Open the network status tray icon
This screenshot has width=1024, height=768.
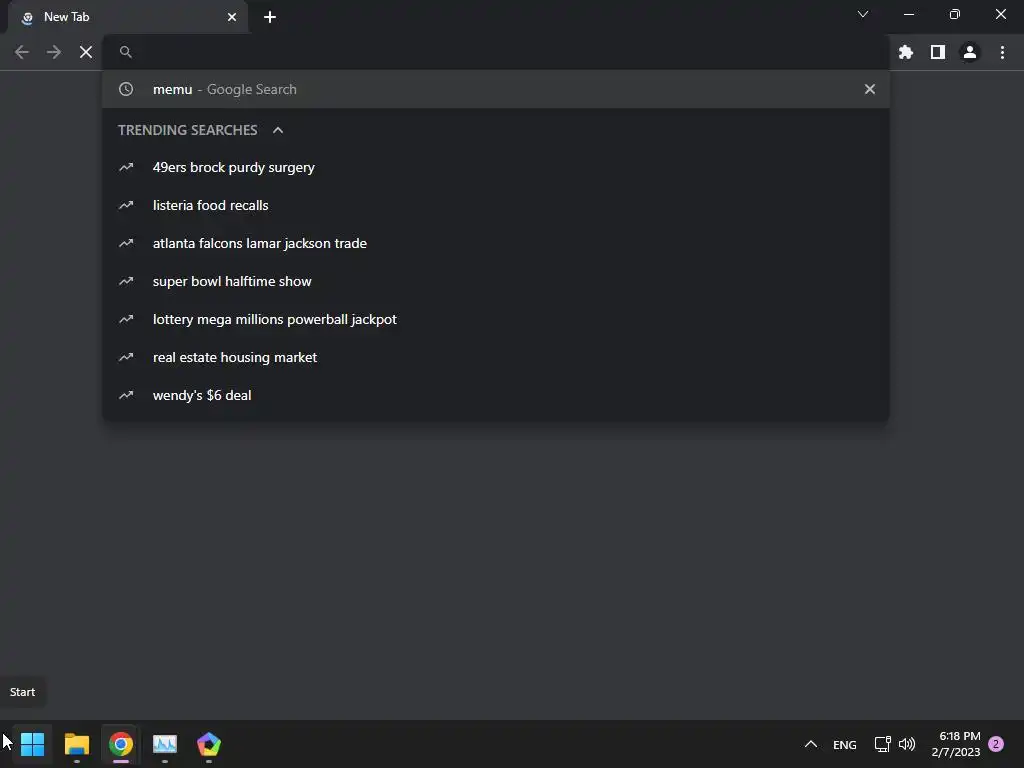[x=882, y=744]
